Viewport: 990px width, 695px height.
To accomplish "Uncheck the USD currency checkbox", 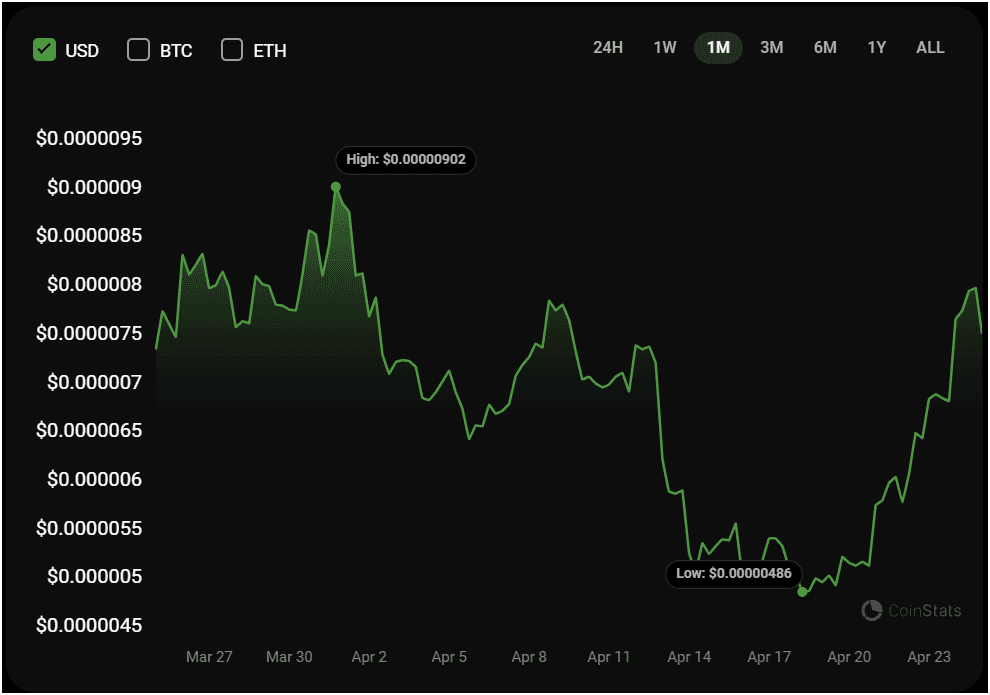I will [x=44, y=49].
